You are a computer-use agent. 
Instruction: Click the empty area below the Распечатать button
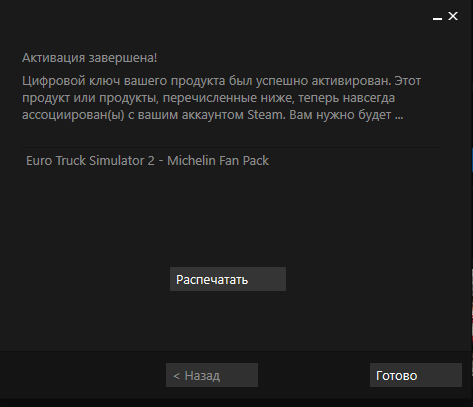(228, 320)
